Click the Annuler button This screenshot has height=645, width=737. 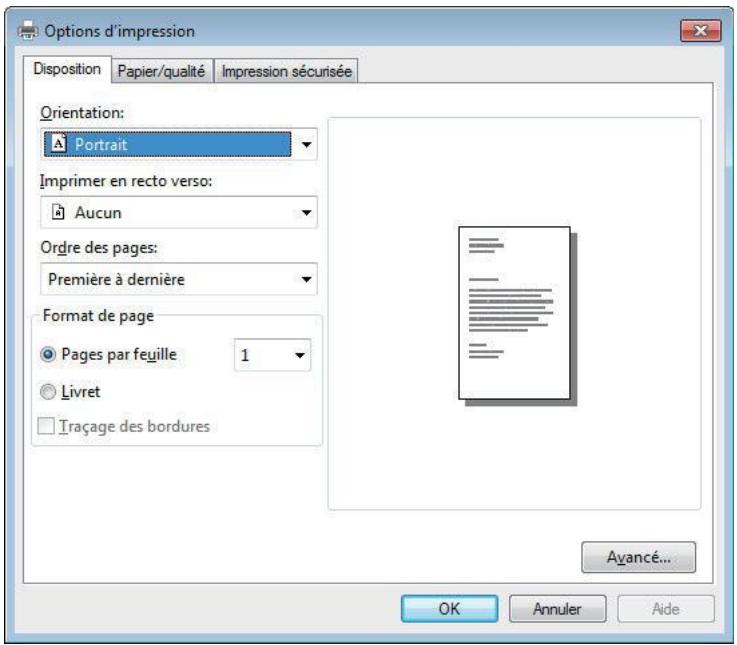[x=557, y=609]
